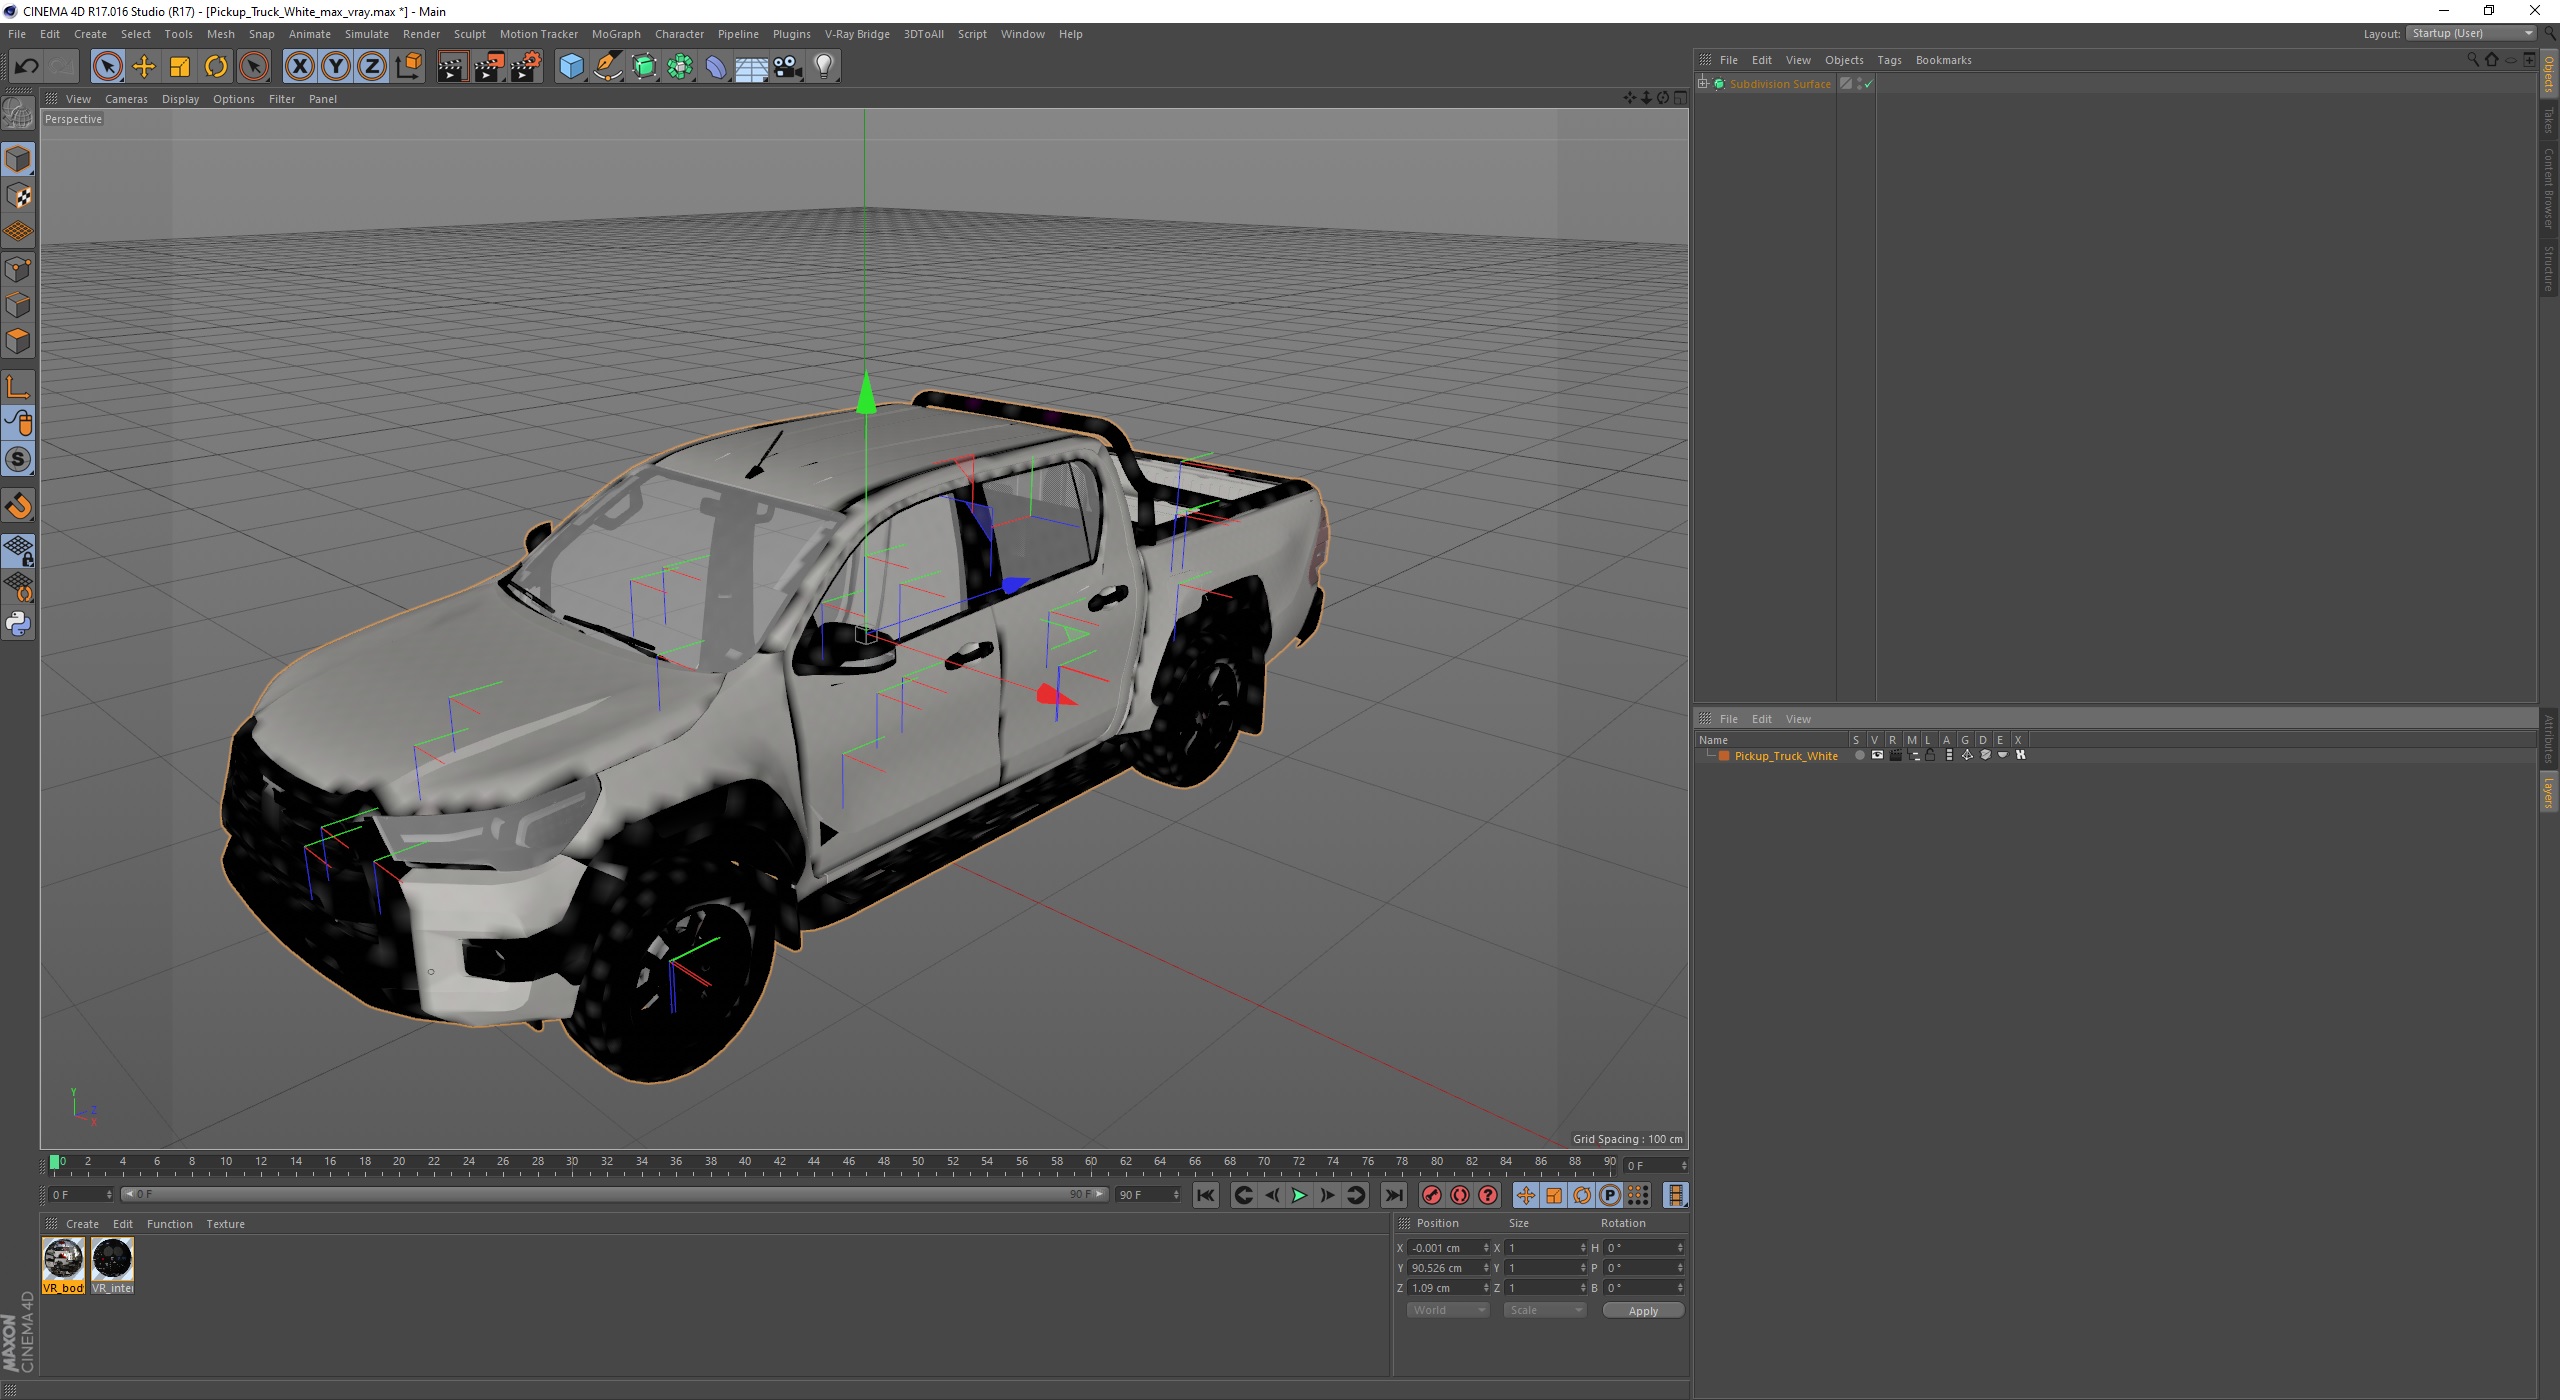Add a Floor environment object

(x=751, y=67)
